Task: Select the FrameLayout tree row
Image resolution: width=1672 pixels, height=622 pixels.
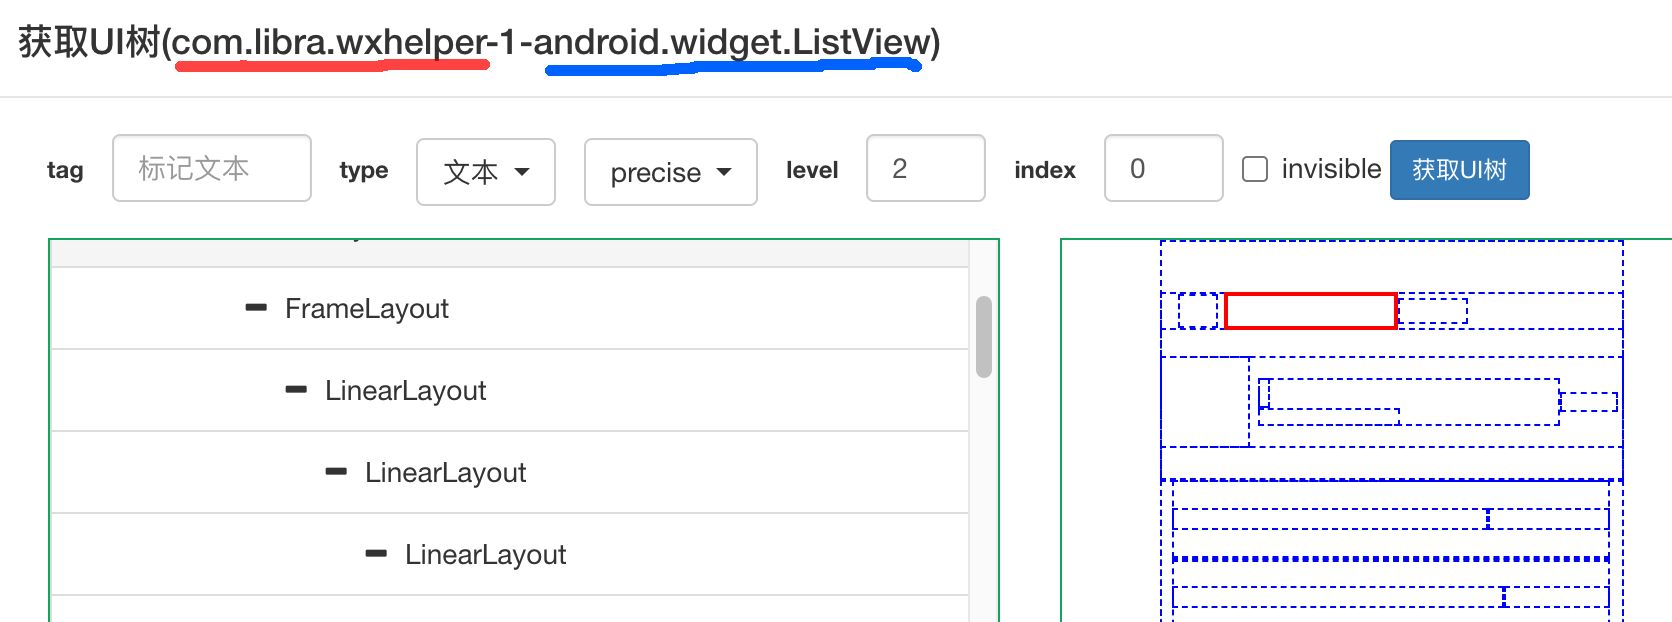Action: 367,308
